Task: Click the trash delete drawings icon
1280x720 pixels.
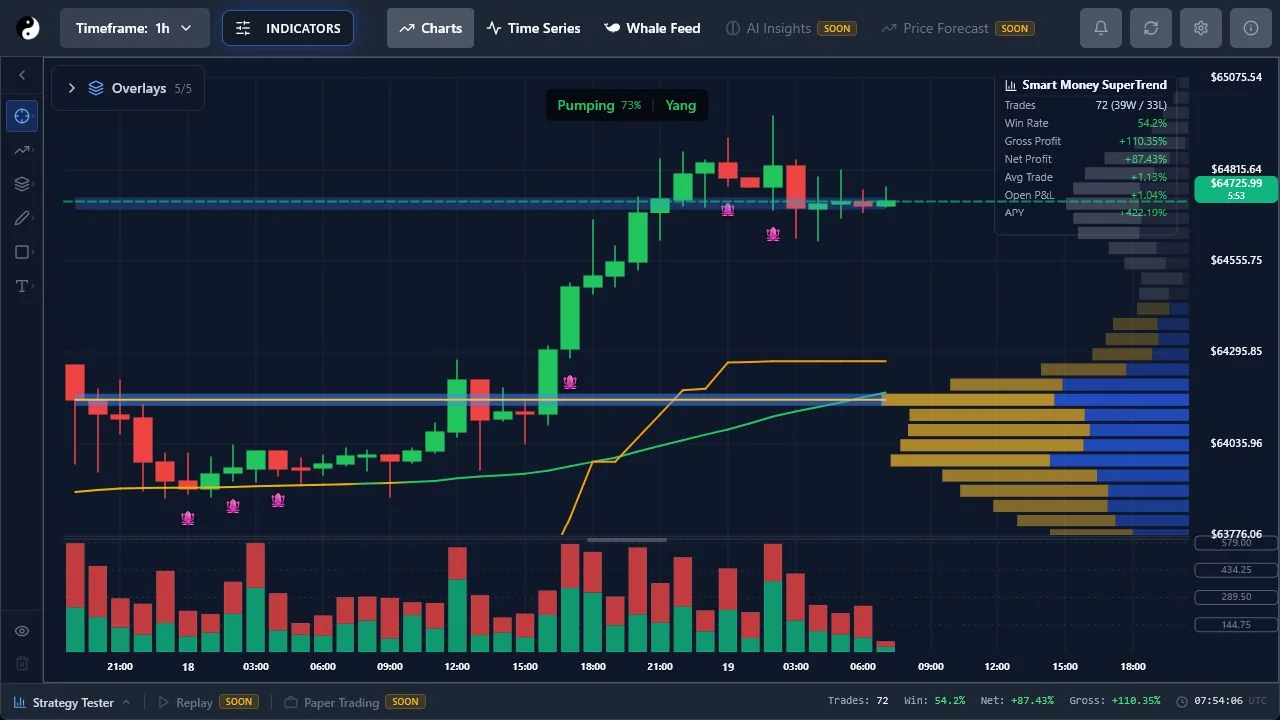Action: [x=22, y=663]
